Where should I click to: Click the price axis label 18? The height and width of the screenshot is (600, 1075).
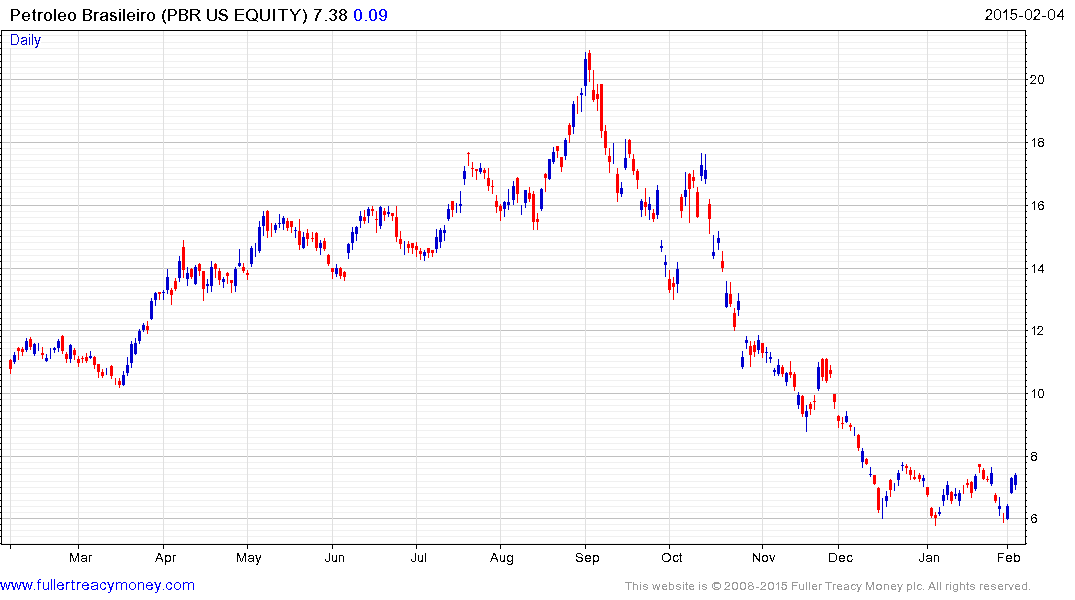1037,143
